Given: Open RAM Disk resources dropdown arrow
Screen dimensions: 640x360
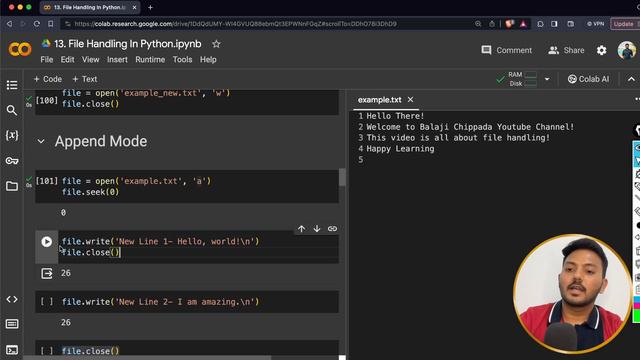Looking at the screenshot, I should click(x=547, y=79).
